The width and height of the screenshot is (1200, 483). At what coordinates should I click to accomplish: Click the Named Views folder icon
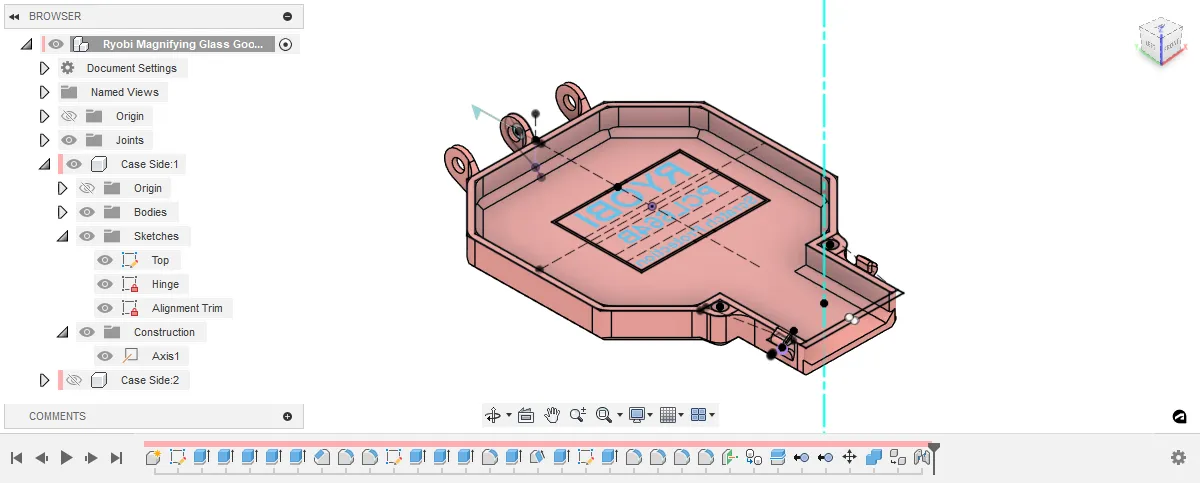[68, 92]
